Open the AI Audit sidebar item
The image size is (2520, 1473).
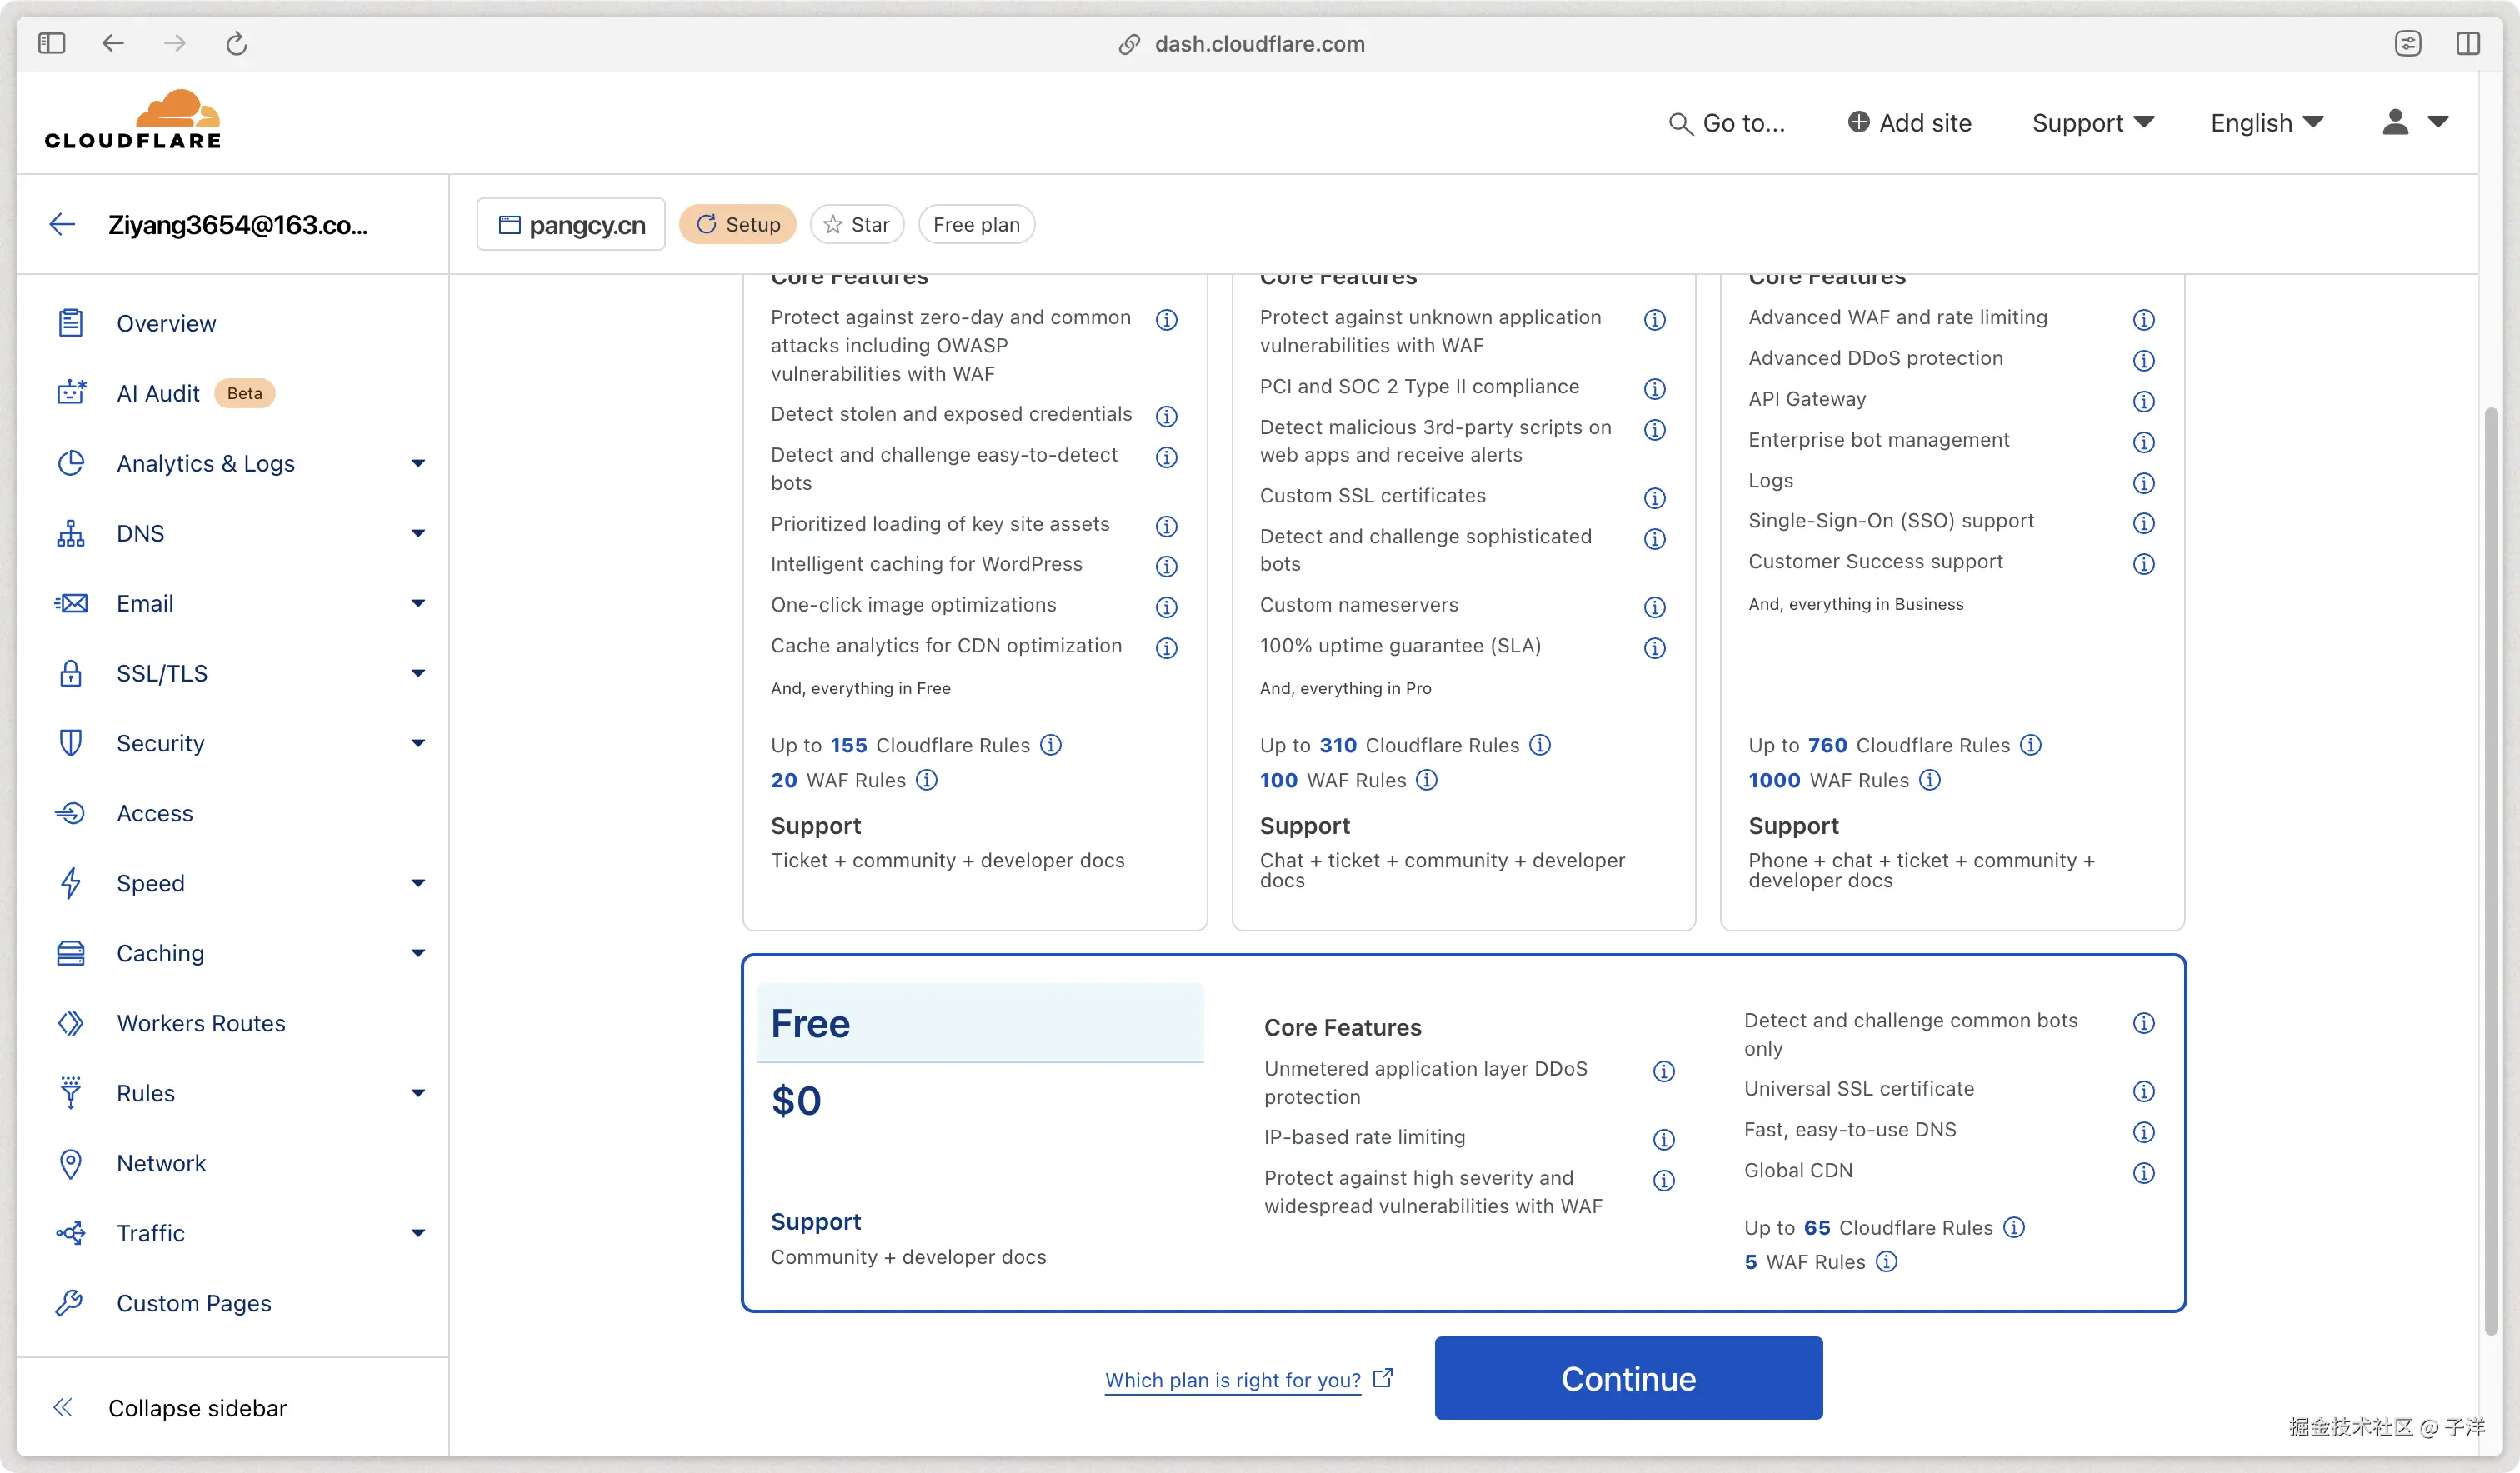[x=158, y=393]
